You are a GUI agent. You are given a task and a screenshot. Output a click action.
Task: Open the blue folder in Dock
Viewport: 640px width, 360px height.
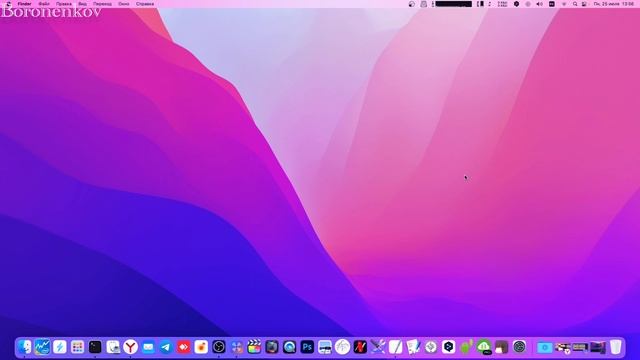point(544,347)
